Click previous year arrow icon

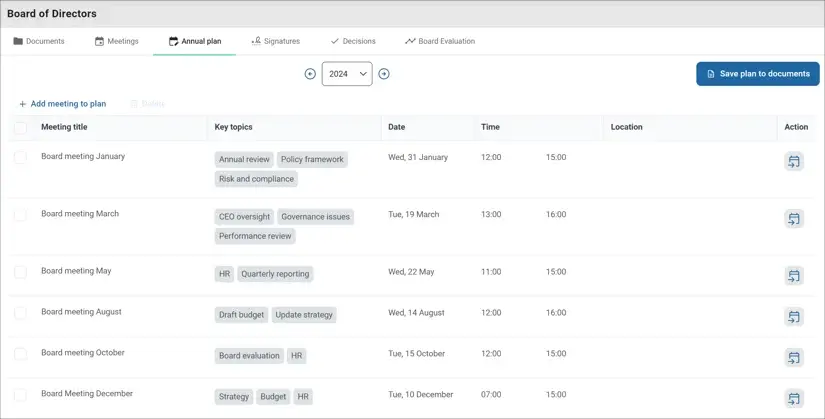[x=310, y=74]
